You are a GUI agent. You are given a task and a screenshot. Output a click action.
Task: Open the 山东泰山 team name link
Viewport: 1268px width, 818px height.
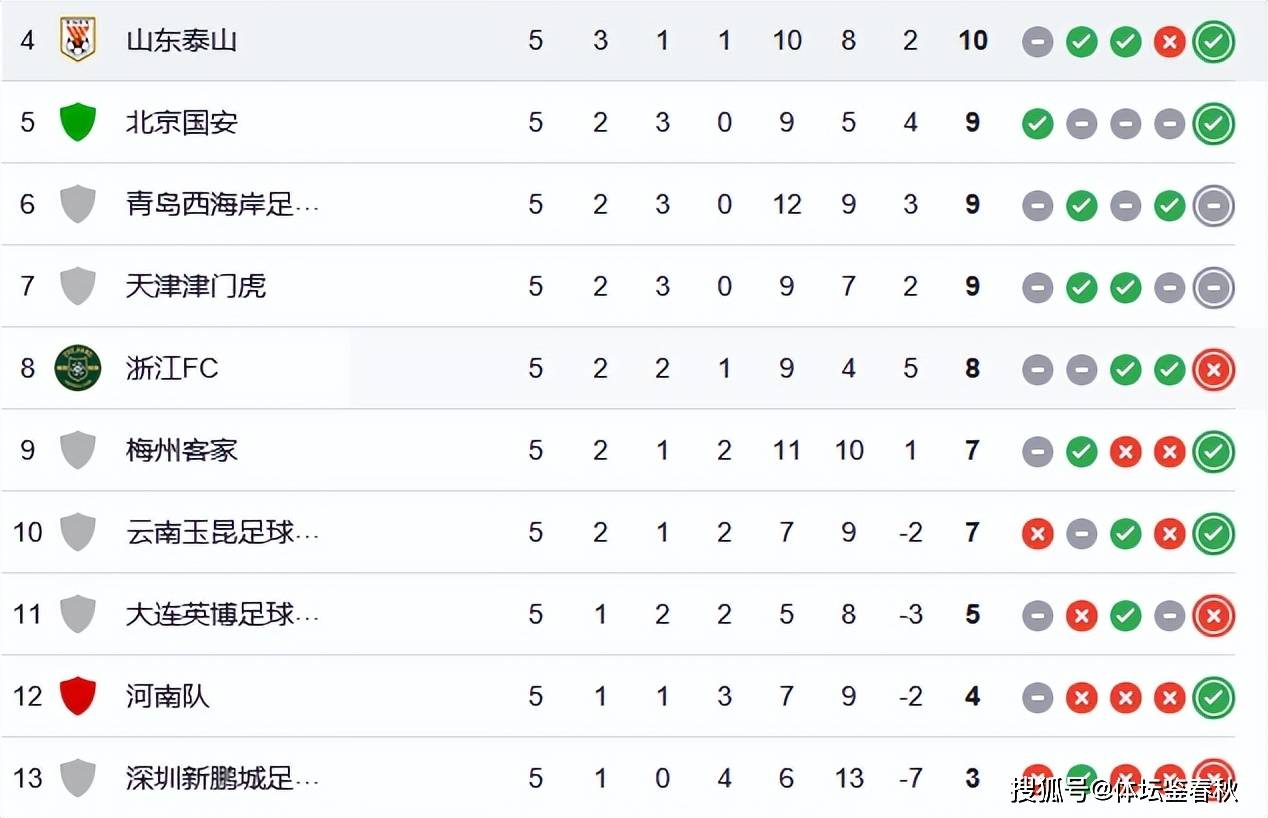181,40
